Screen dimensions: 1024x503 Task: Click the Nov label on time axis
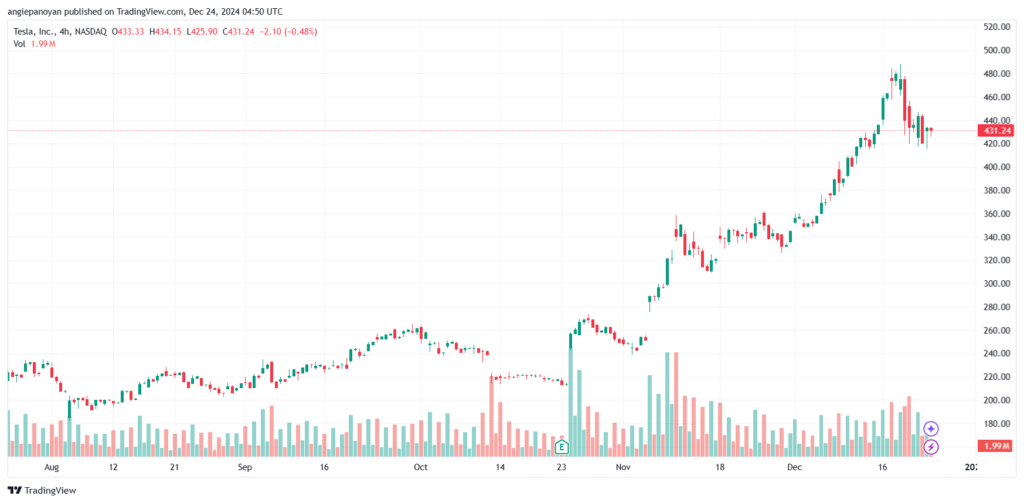pos(623,468)
